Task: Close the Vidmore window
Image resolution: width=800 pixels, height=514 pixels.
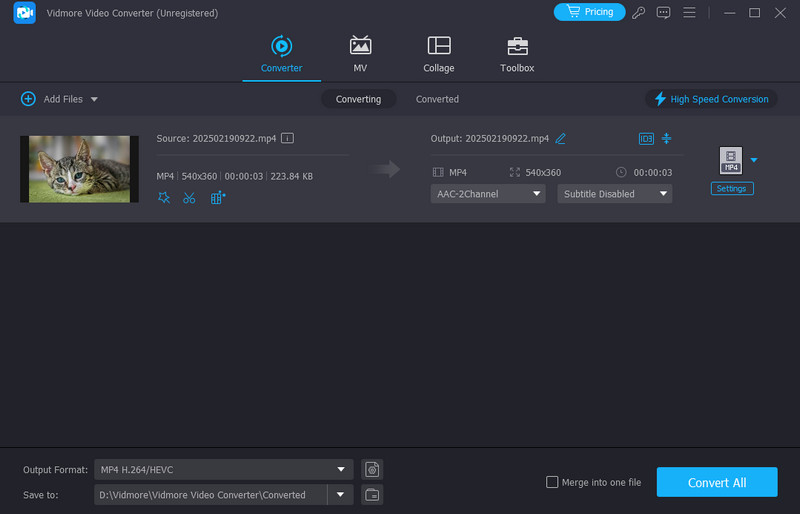Action: tap(780, 13)
